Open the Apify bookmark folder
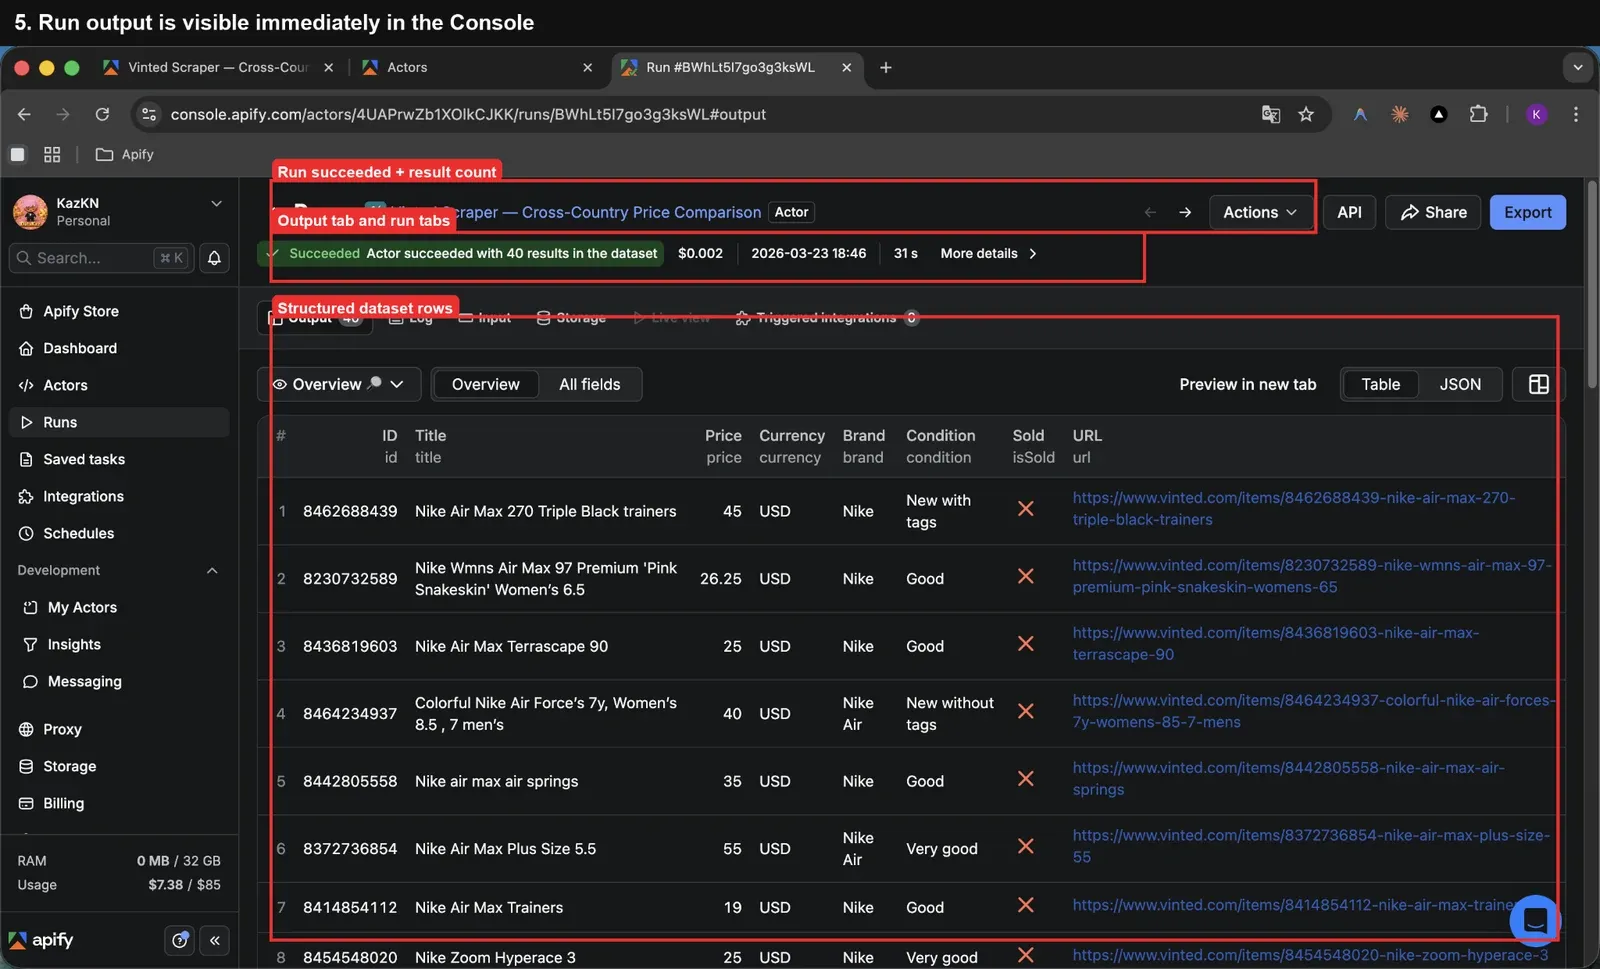The width and height of the screenshot is (1600, 969). point(124,154)
